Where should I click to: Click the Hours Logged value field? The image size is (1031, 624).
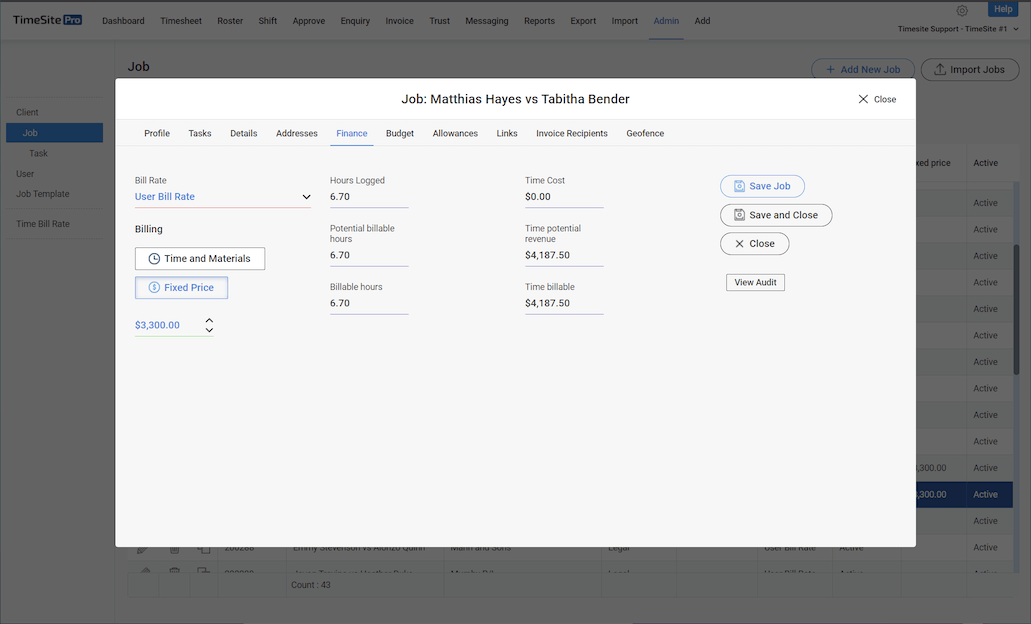click(369, 197)
